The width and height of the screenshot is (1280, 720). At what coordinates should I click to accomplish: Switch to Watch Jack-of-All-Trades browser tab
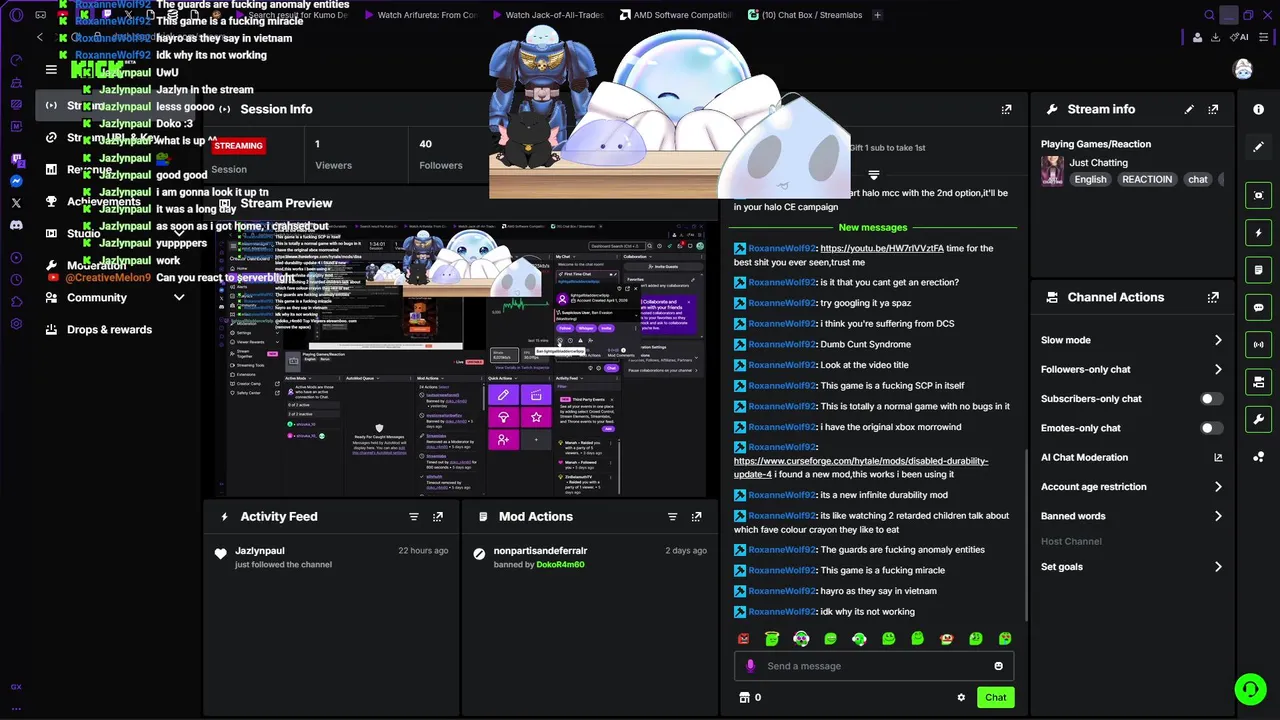[550, 15]
